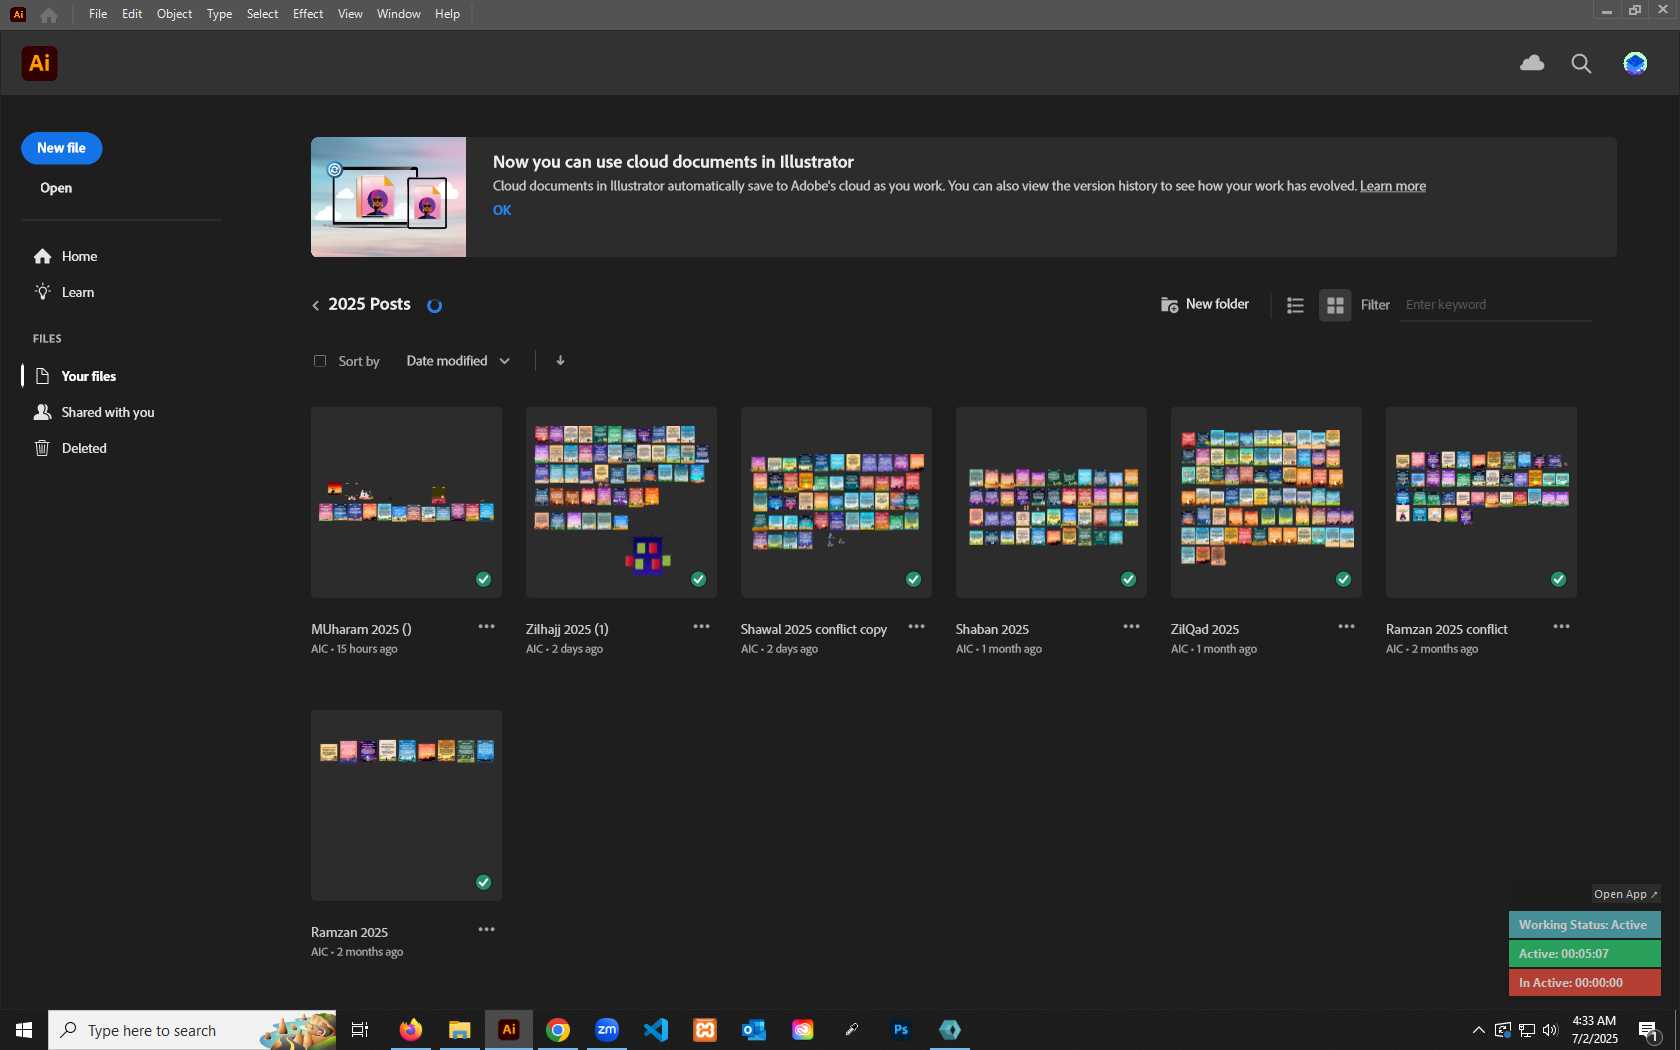1680x1050 pixels.
Task: Open the Date modified sort dropdown
Action: point(458,361)
